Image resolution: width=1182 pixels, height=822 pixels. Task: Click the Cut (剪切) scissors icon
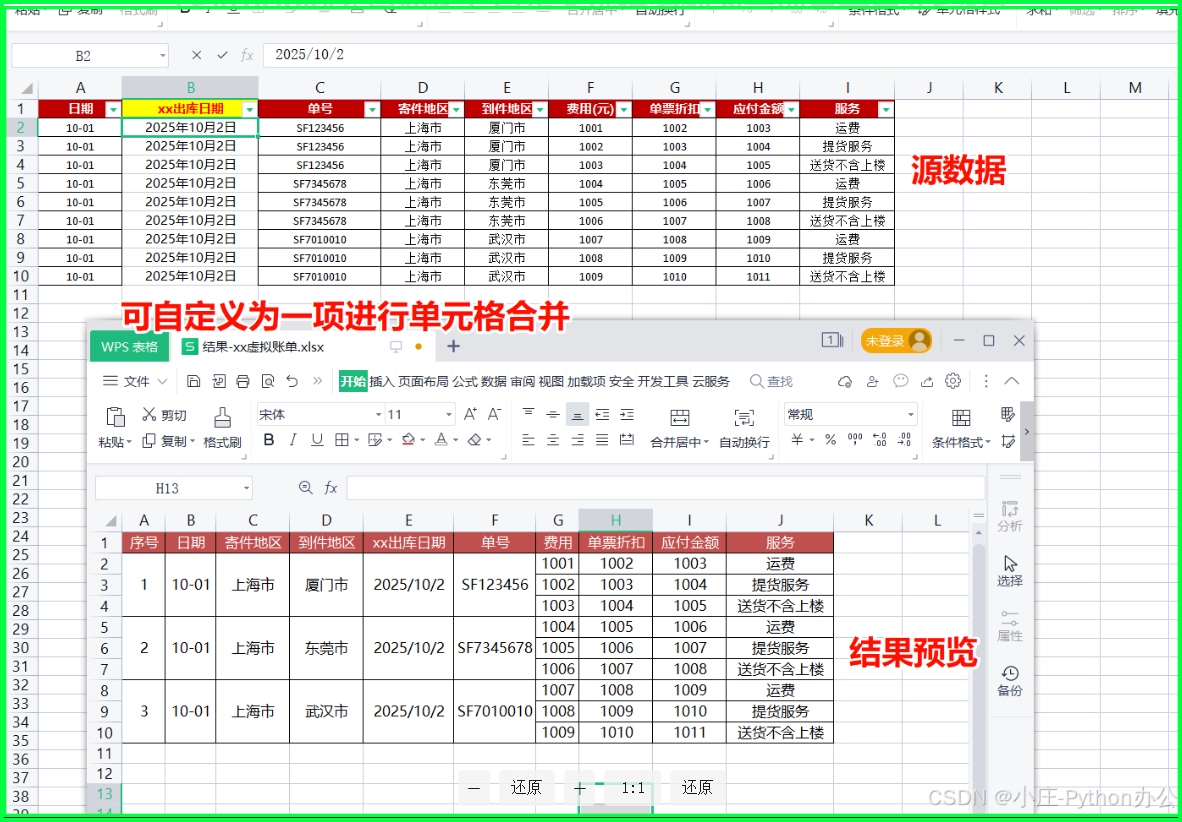click(150, 415)
